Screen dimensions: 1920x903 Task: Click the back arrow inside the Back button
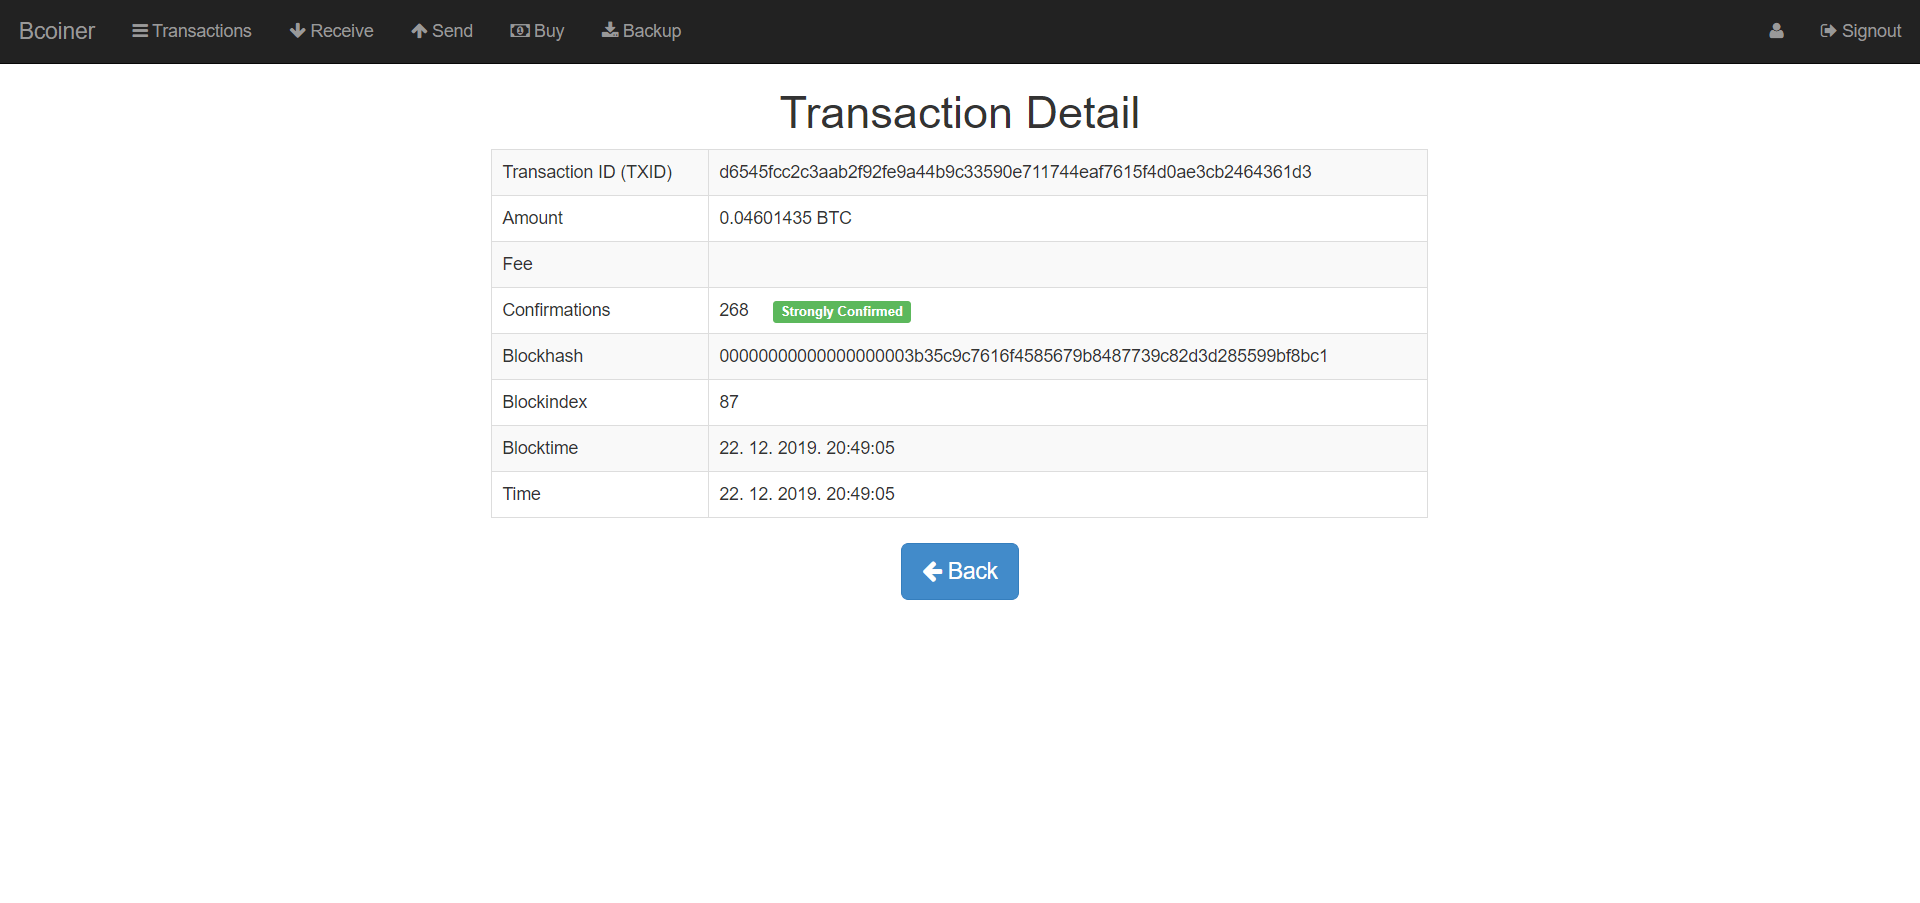click(934, 571)
